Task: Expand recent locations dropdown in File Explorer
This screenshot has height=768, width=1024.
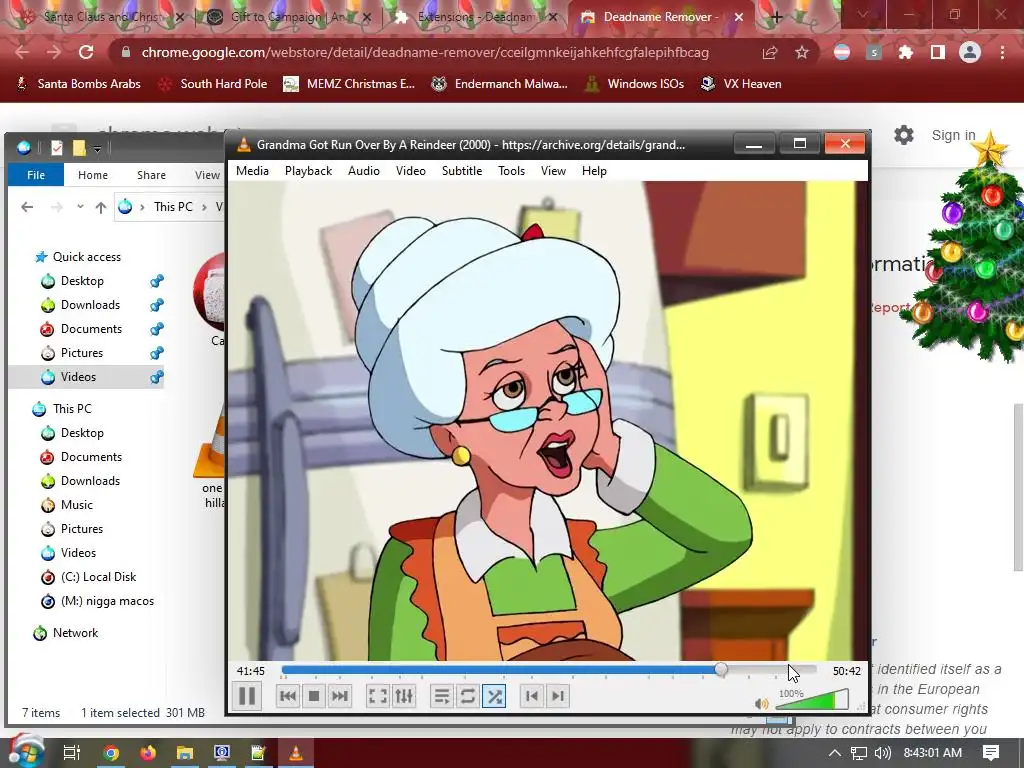Action: pos(80,207)
